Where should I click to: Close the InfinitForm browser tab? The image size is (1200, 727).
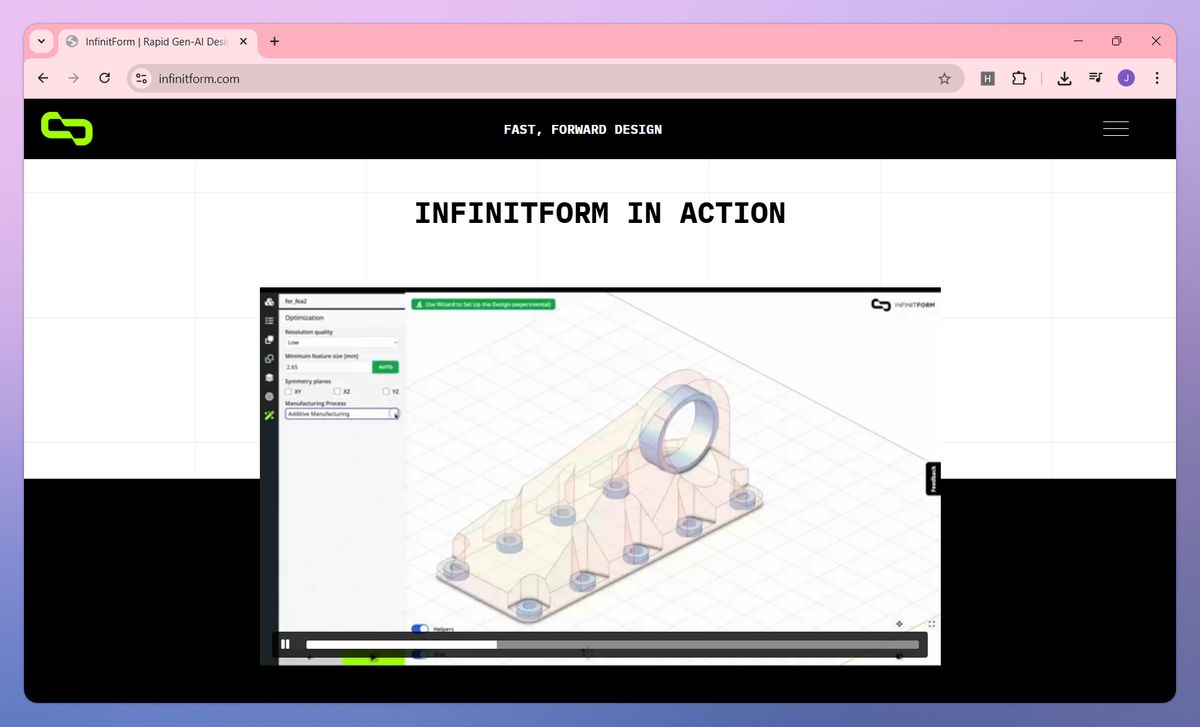pyautogui.click(x=243, y=42)
